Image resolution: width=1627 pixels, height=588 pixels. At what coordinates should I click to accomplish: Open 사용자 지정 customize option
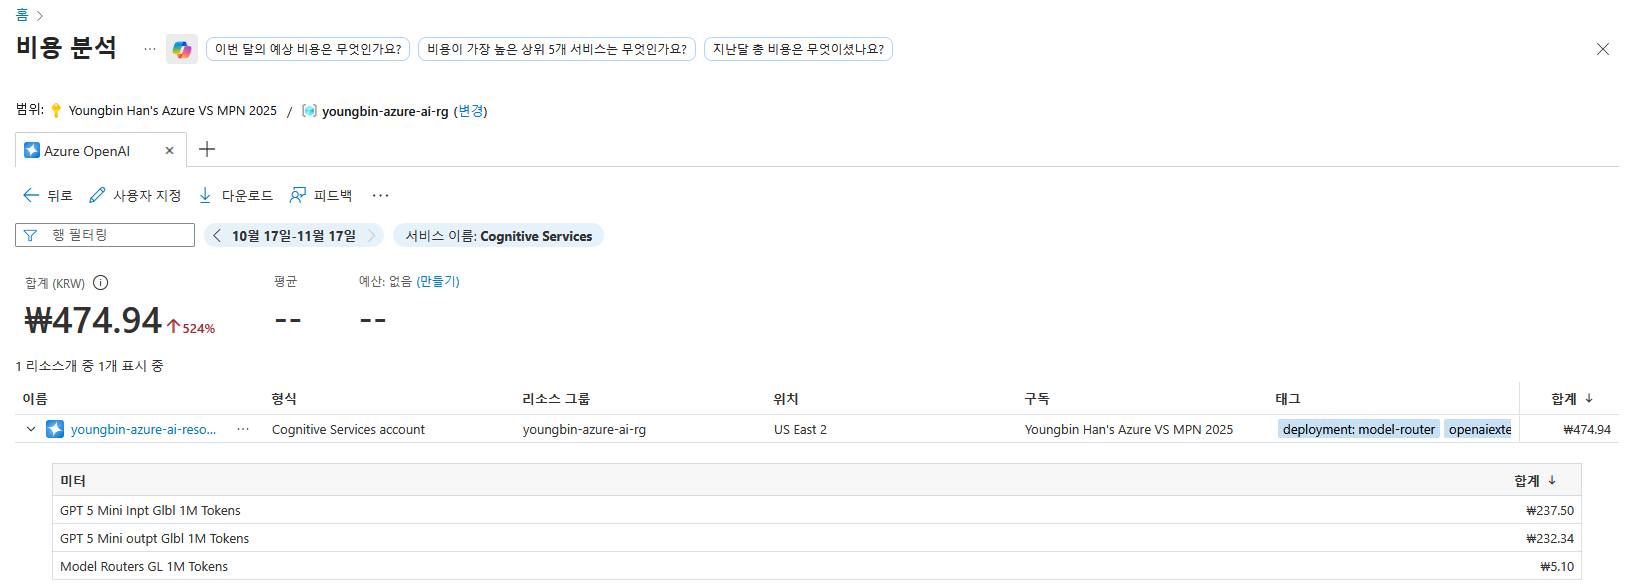click(135, 196)
